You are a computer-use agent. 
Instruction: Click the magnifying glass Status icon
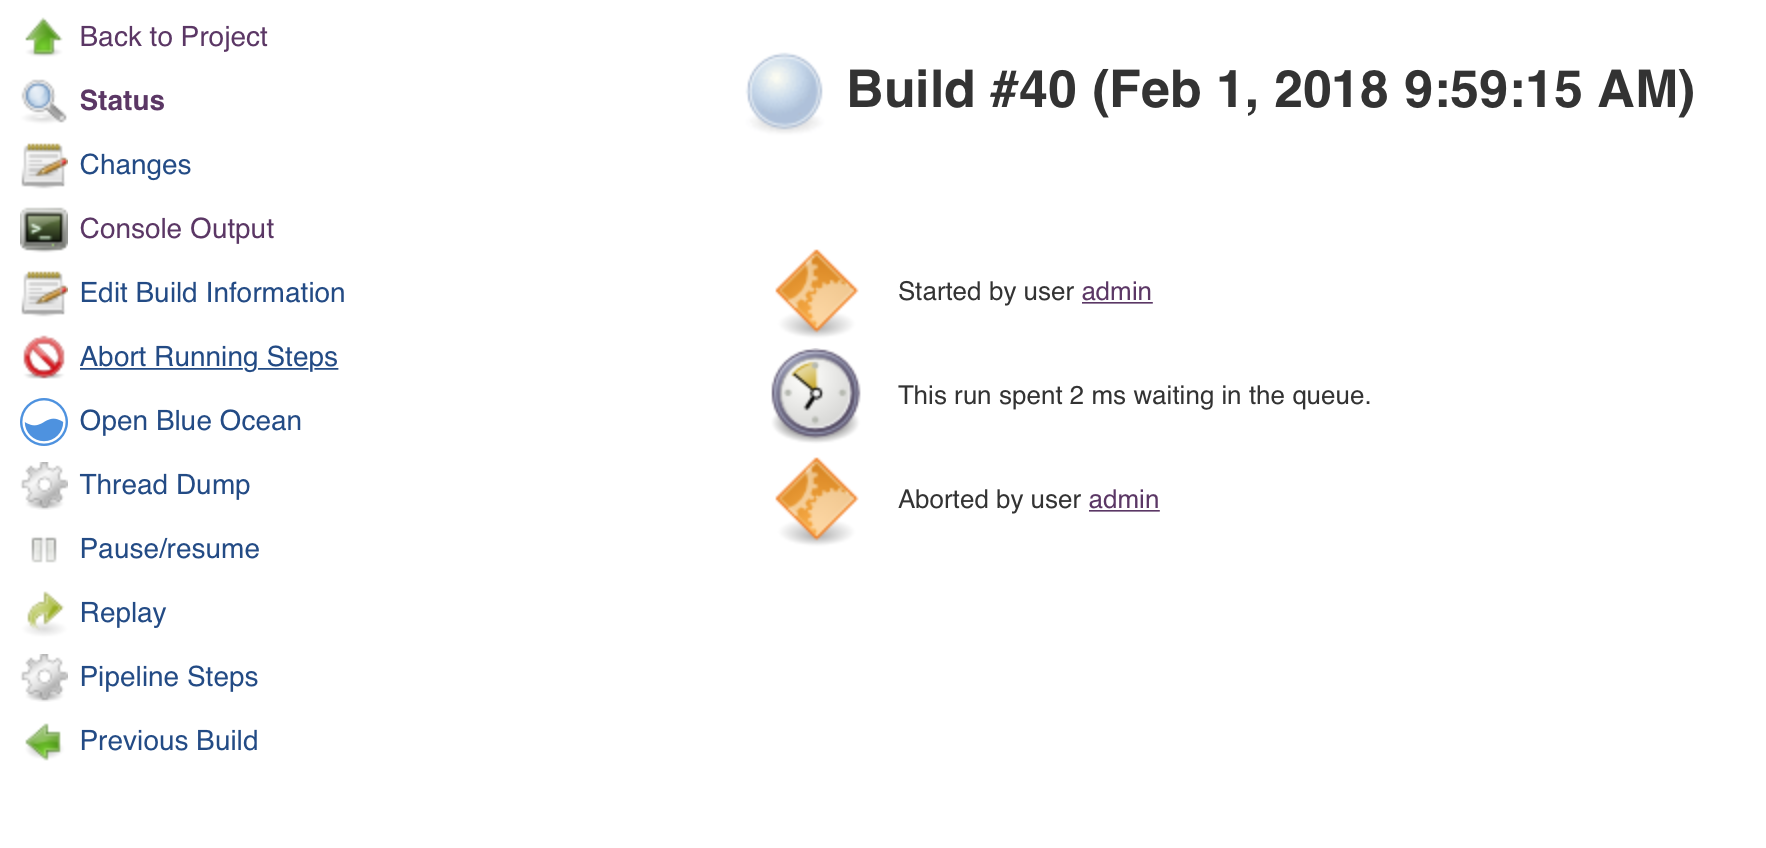(44, 101)
